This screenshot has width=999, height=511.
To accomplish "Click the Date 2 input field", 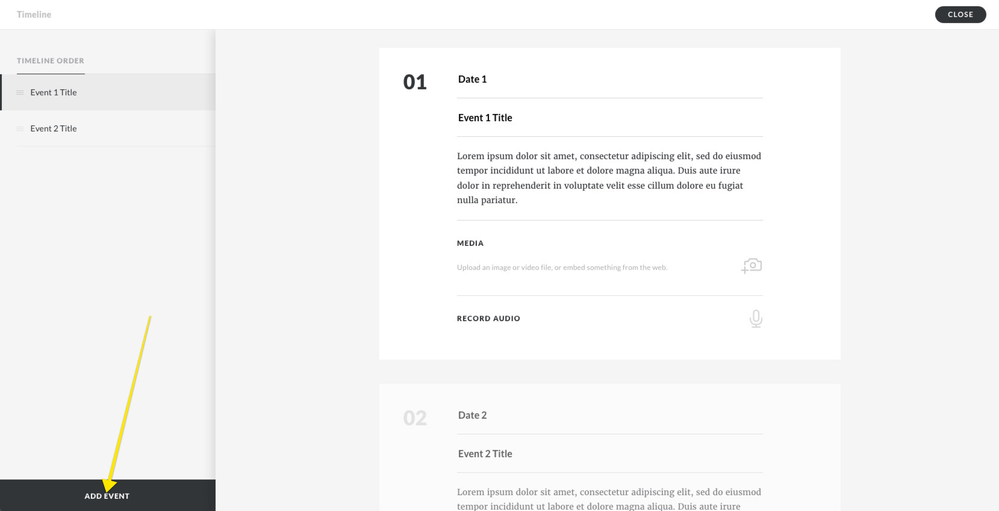I will point(609,415).
